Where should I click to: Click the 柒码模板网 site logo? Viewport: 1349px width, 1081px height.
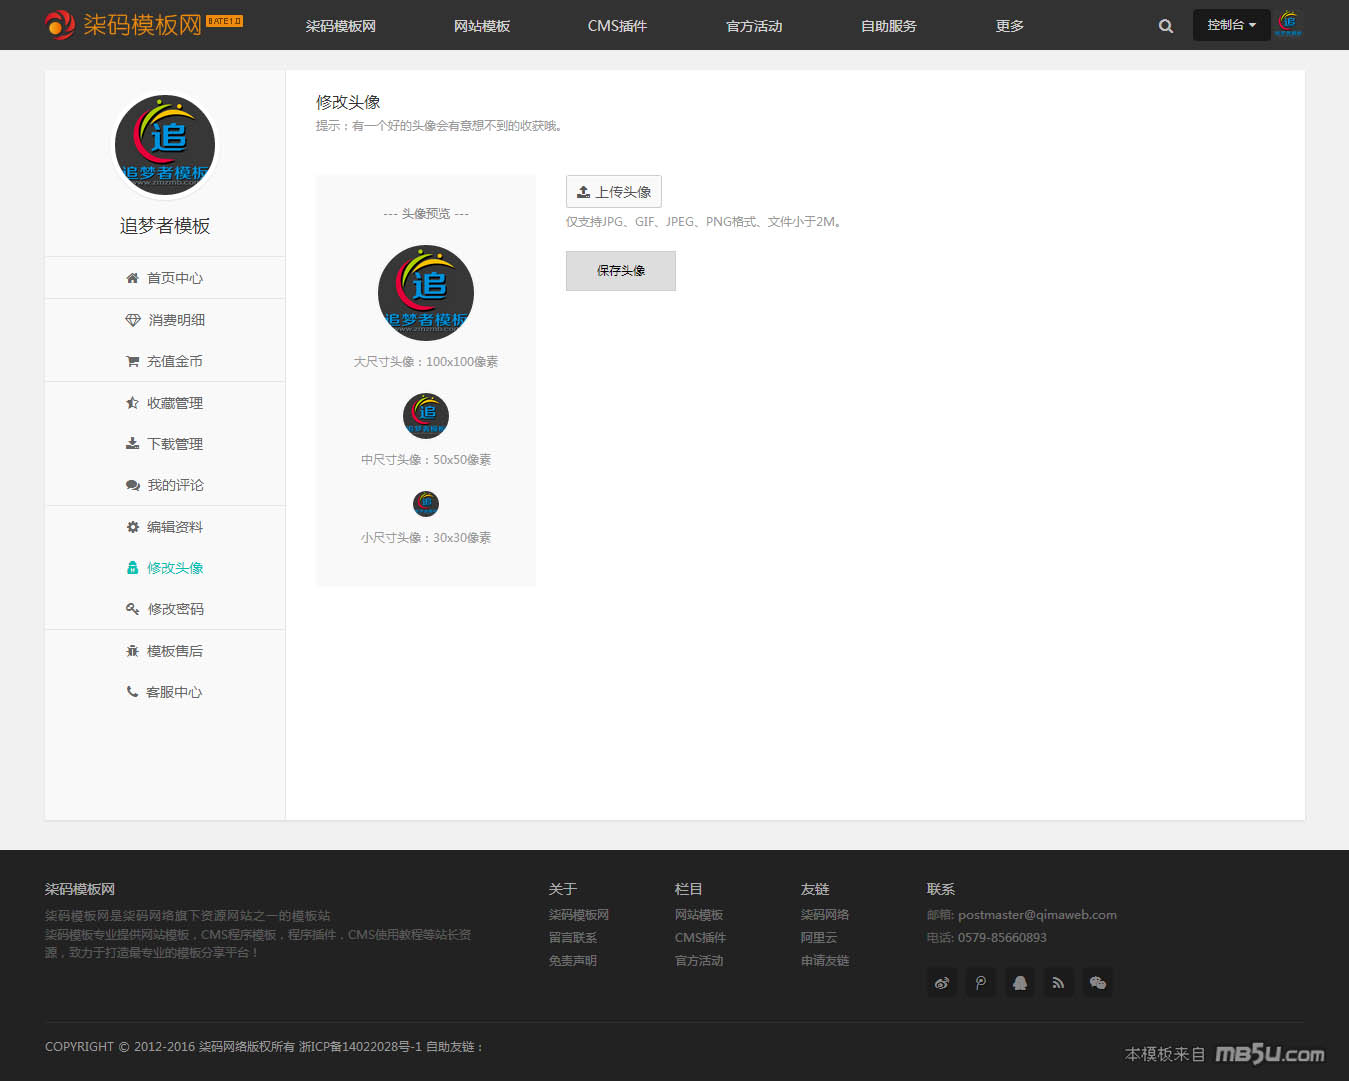click(x=142, y=24)
